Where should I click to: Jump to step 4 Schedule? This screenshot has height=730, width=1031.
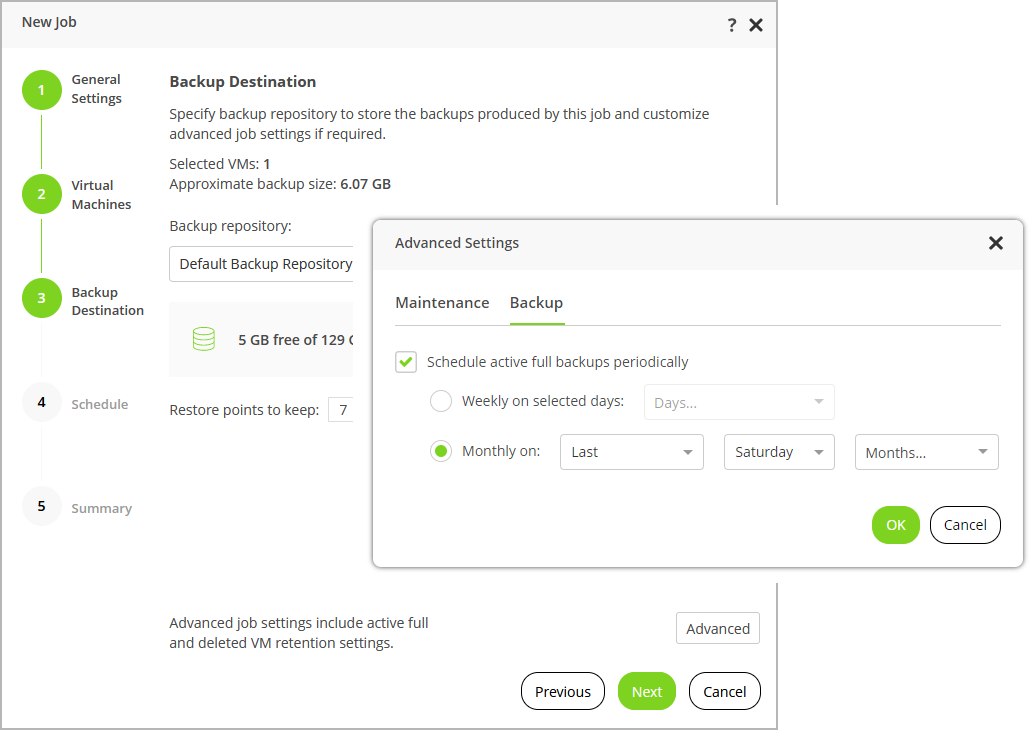(41, 403)
